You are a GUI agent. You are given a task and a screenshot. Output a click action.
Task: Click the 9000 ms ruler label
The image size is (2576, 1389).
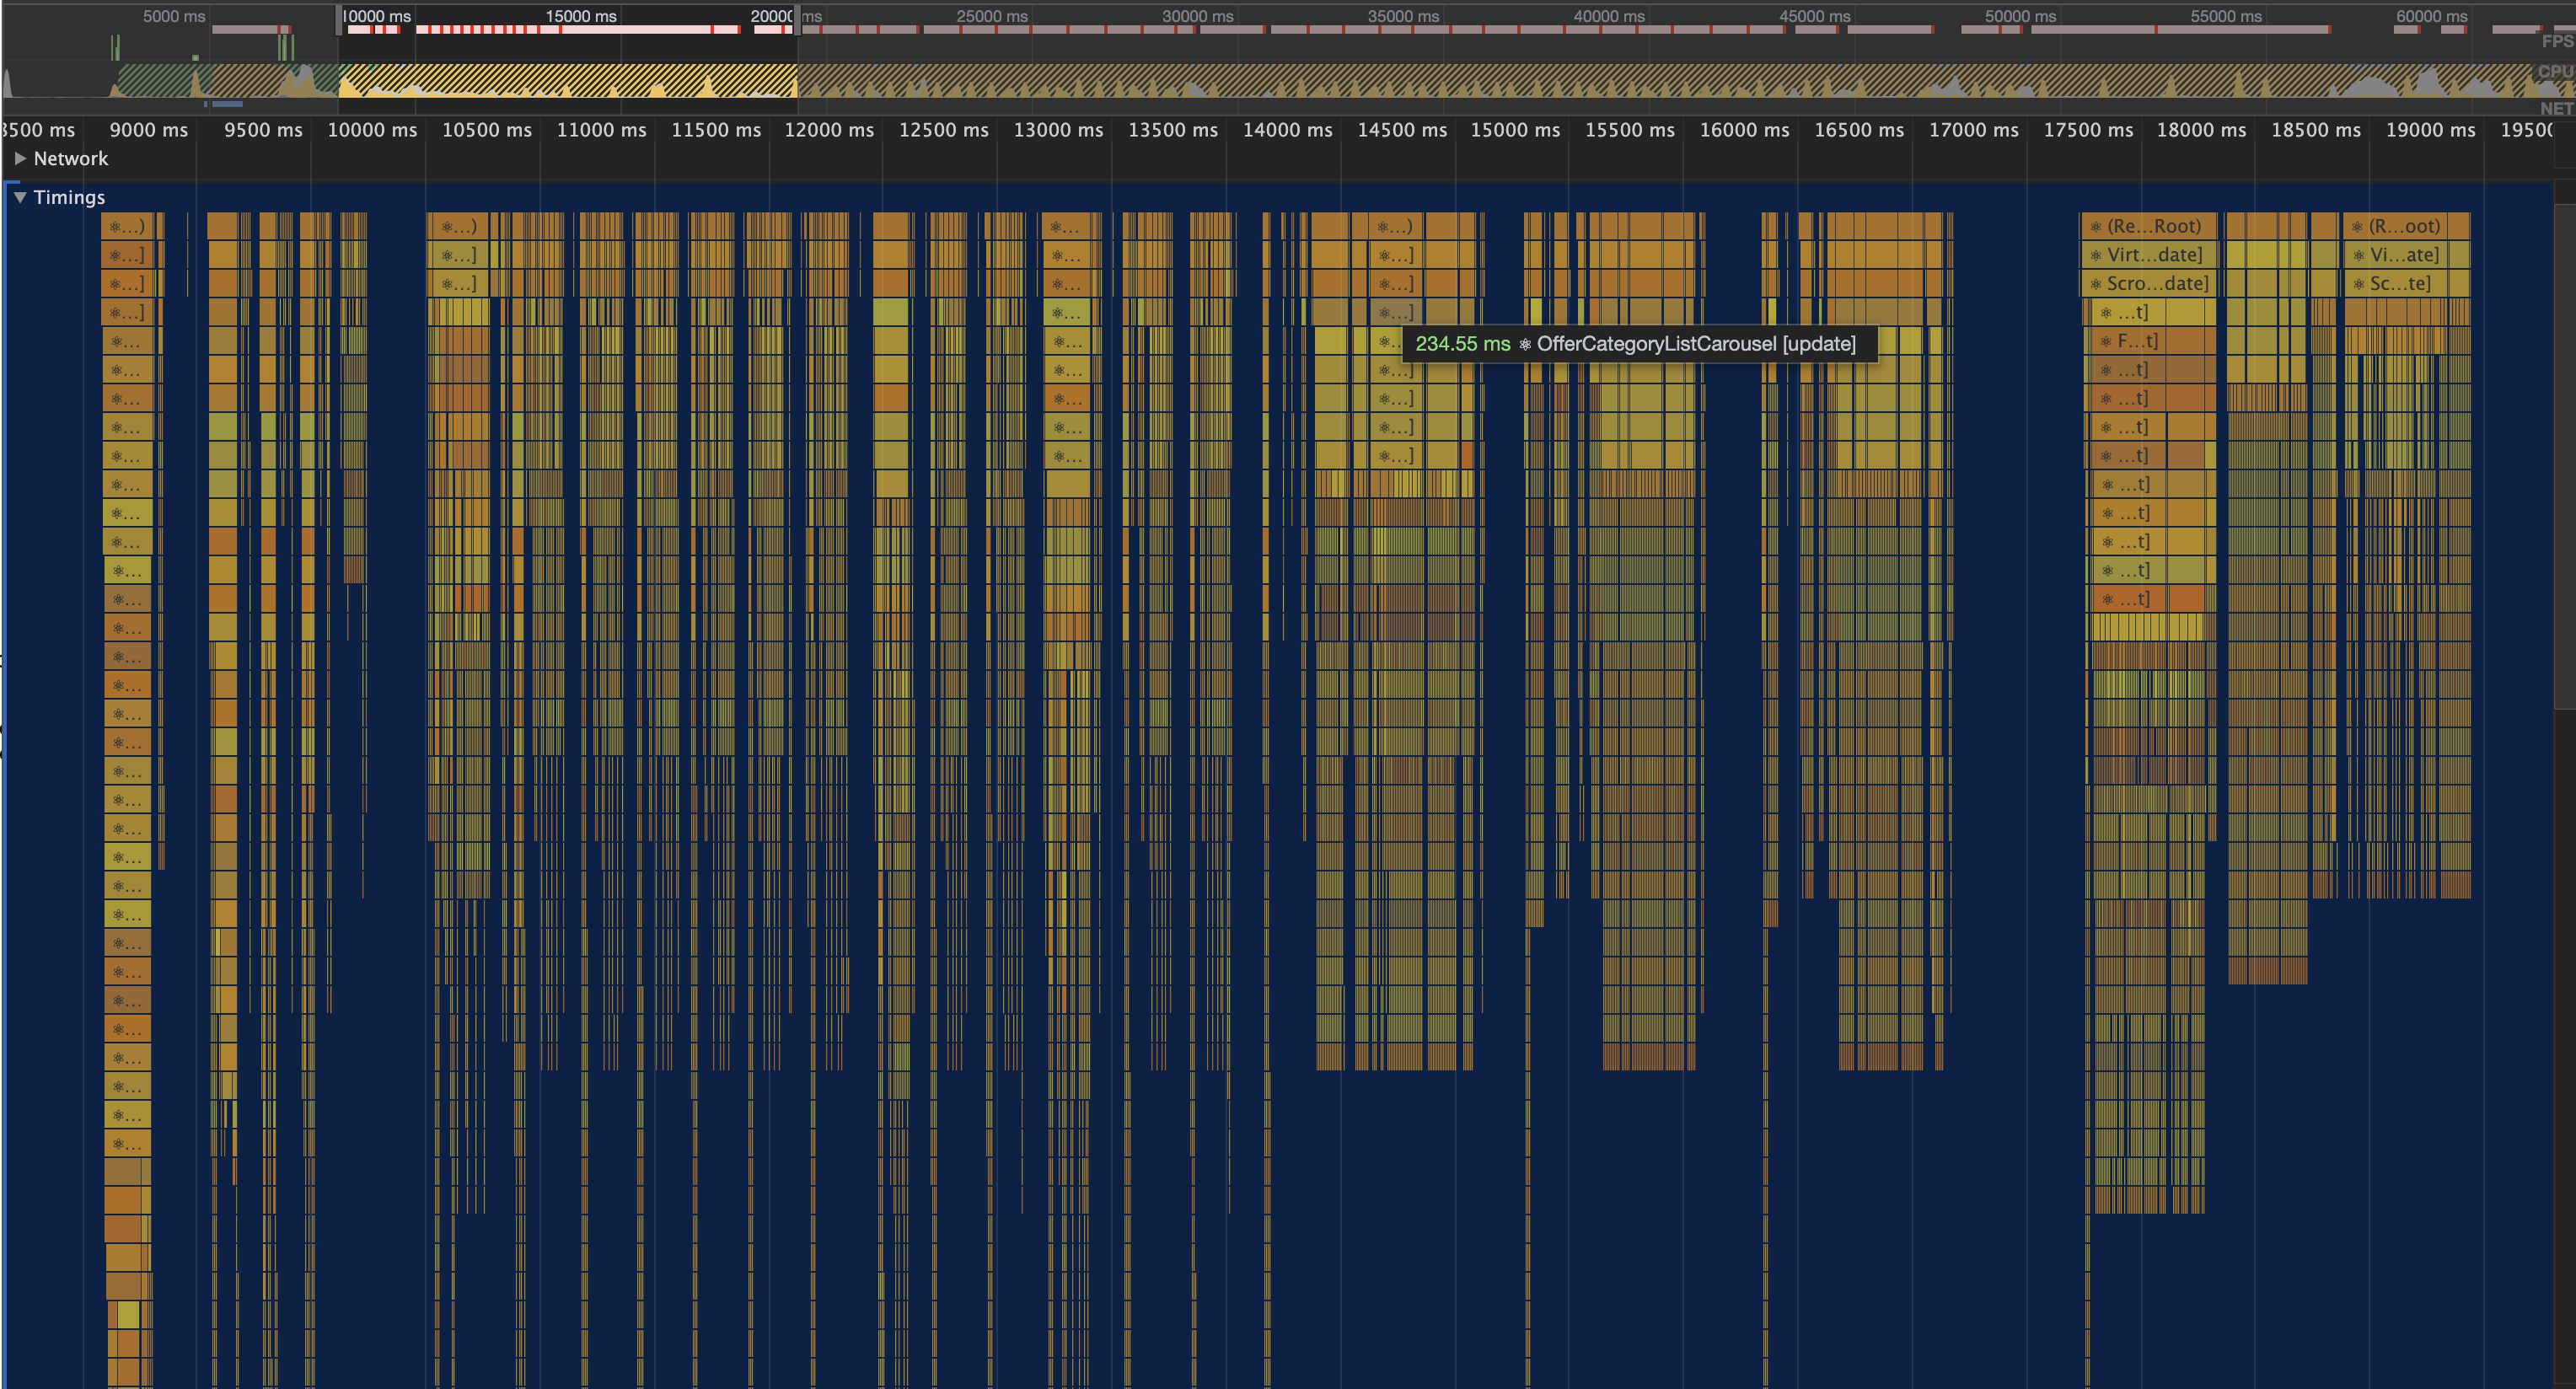149,130
